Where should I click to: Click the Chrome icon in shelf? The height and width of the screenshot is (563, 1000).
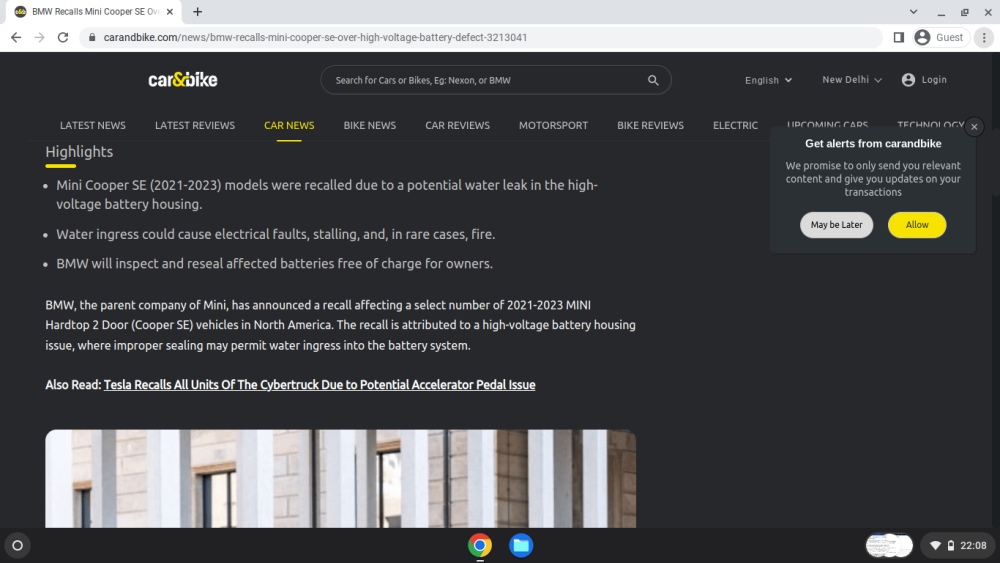tap(480, 546)
